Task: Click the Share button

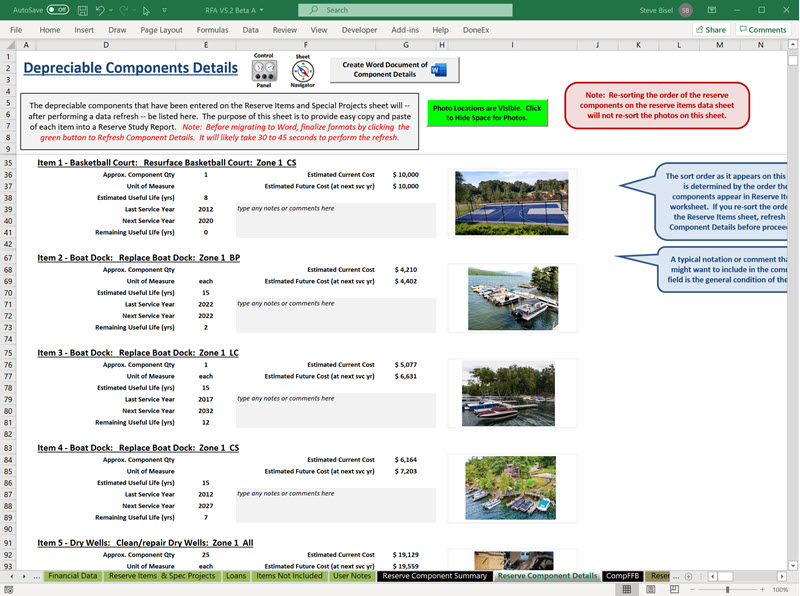Action: click(x=710, y=30)
